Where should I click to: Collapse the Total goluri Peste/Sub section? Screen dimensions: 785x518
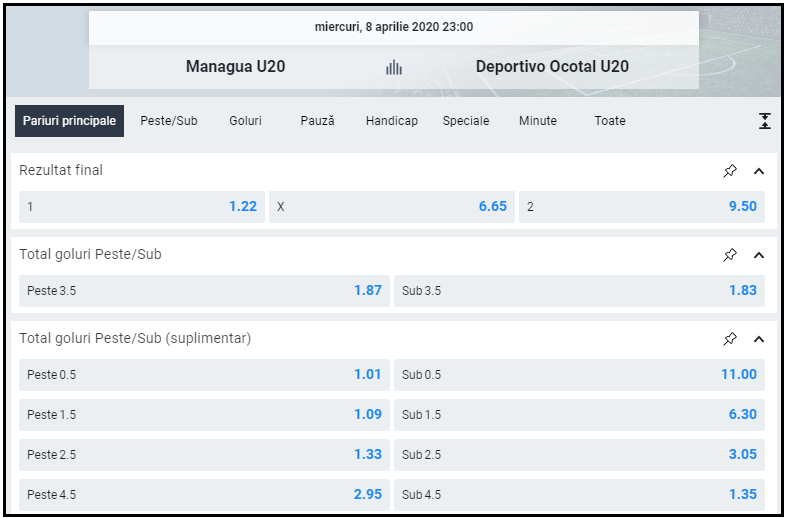click(758, 255)
